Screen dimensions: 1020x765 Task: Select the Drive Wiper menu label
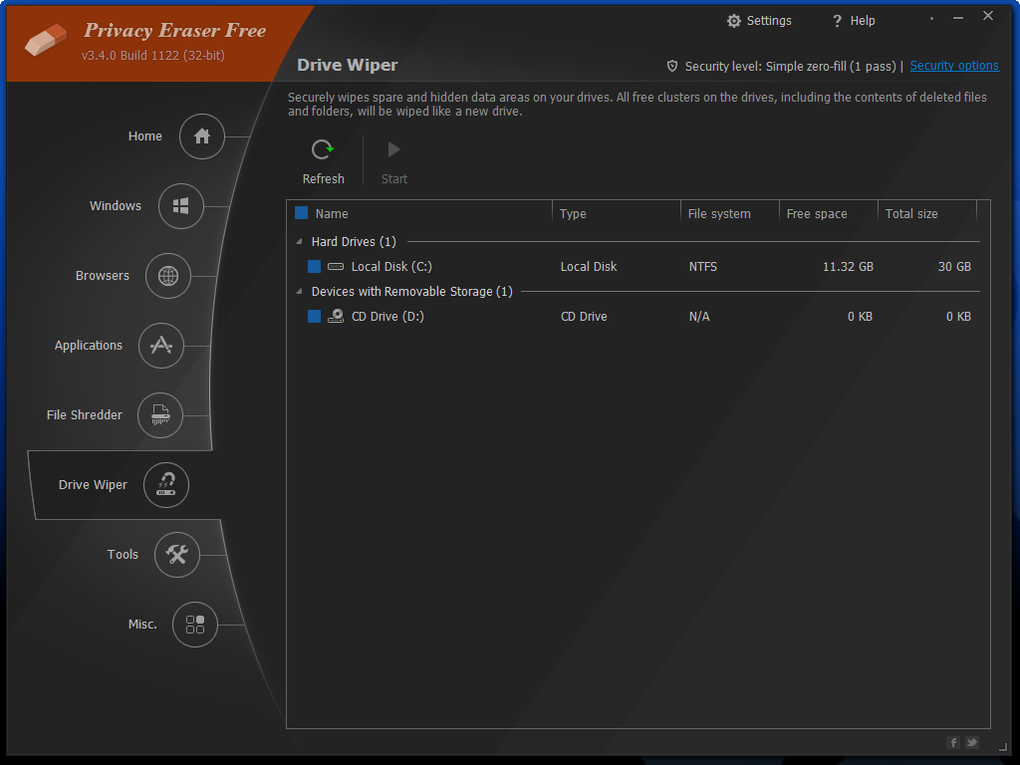point(93,485)
